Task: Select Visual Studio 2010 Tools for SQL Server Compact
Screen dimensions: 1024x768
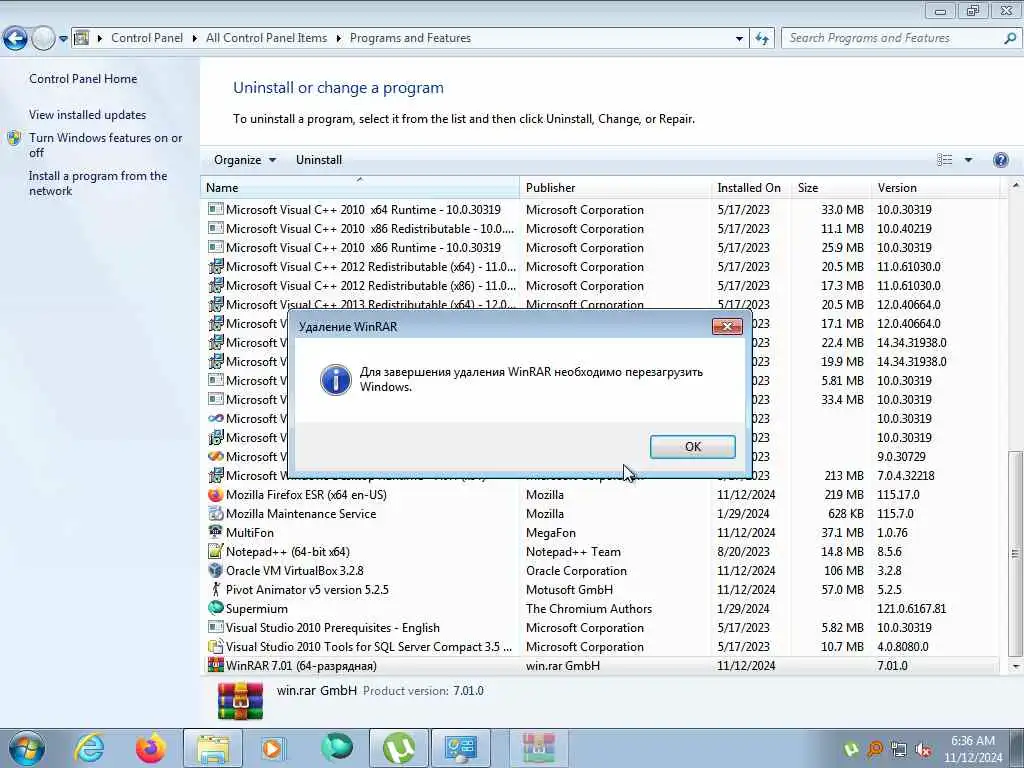Action: 601,647
